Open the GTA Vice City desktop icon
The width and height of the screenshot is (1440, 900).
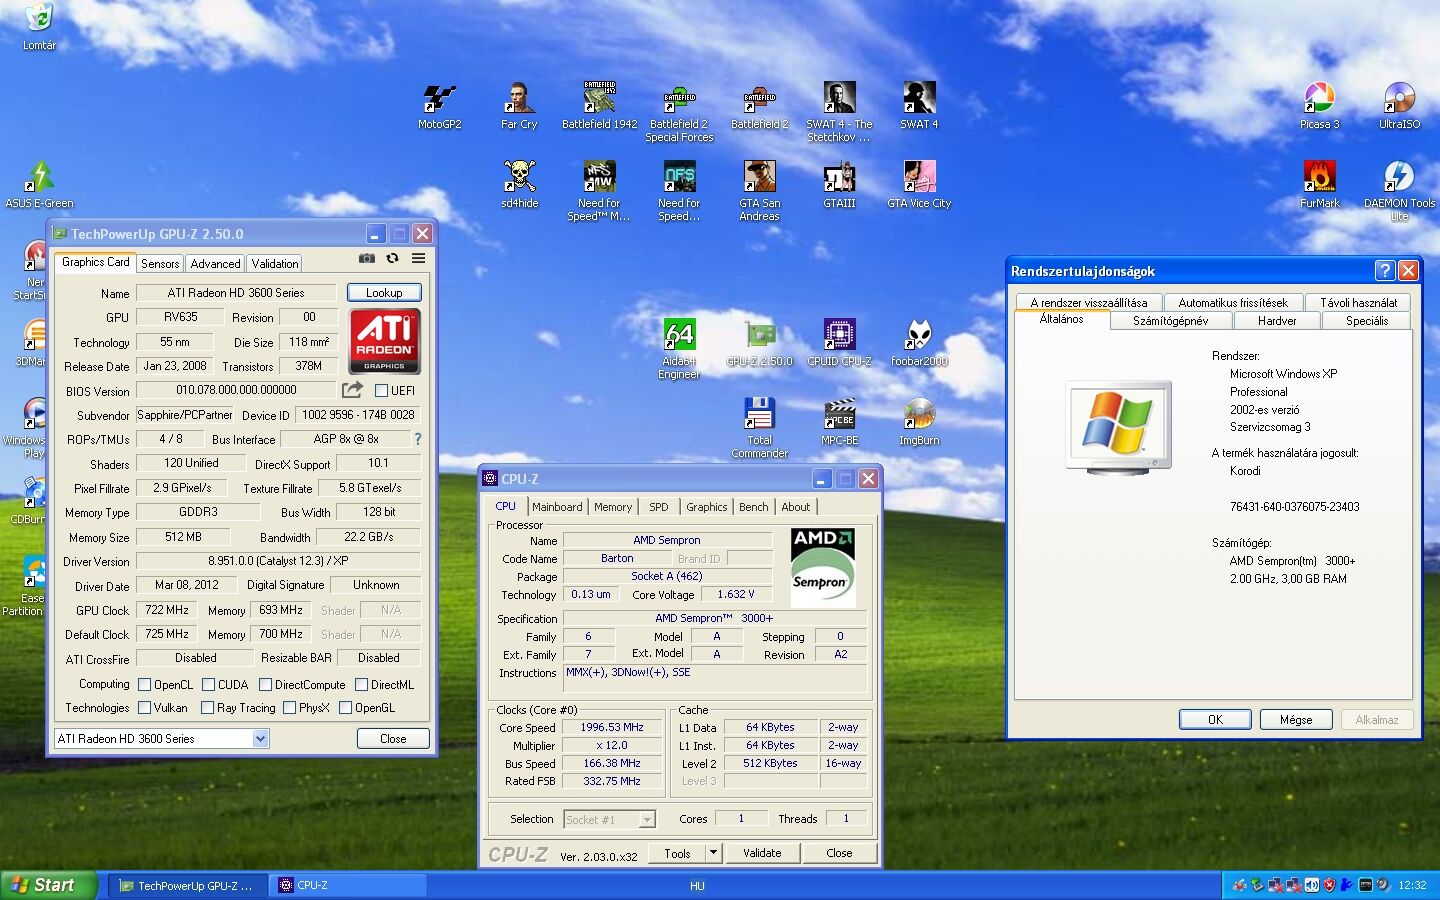pos(919,178)
